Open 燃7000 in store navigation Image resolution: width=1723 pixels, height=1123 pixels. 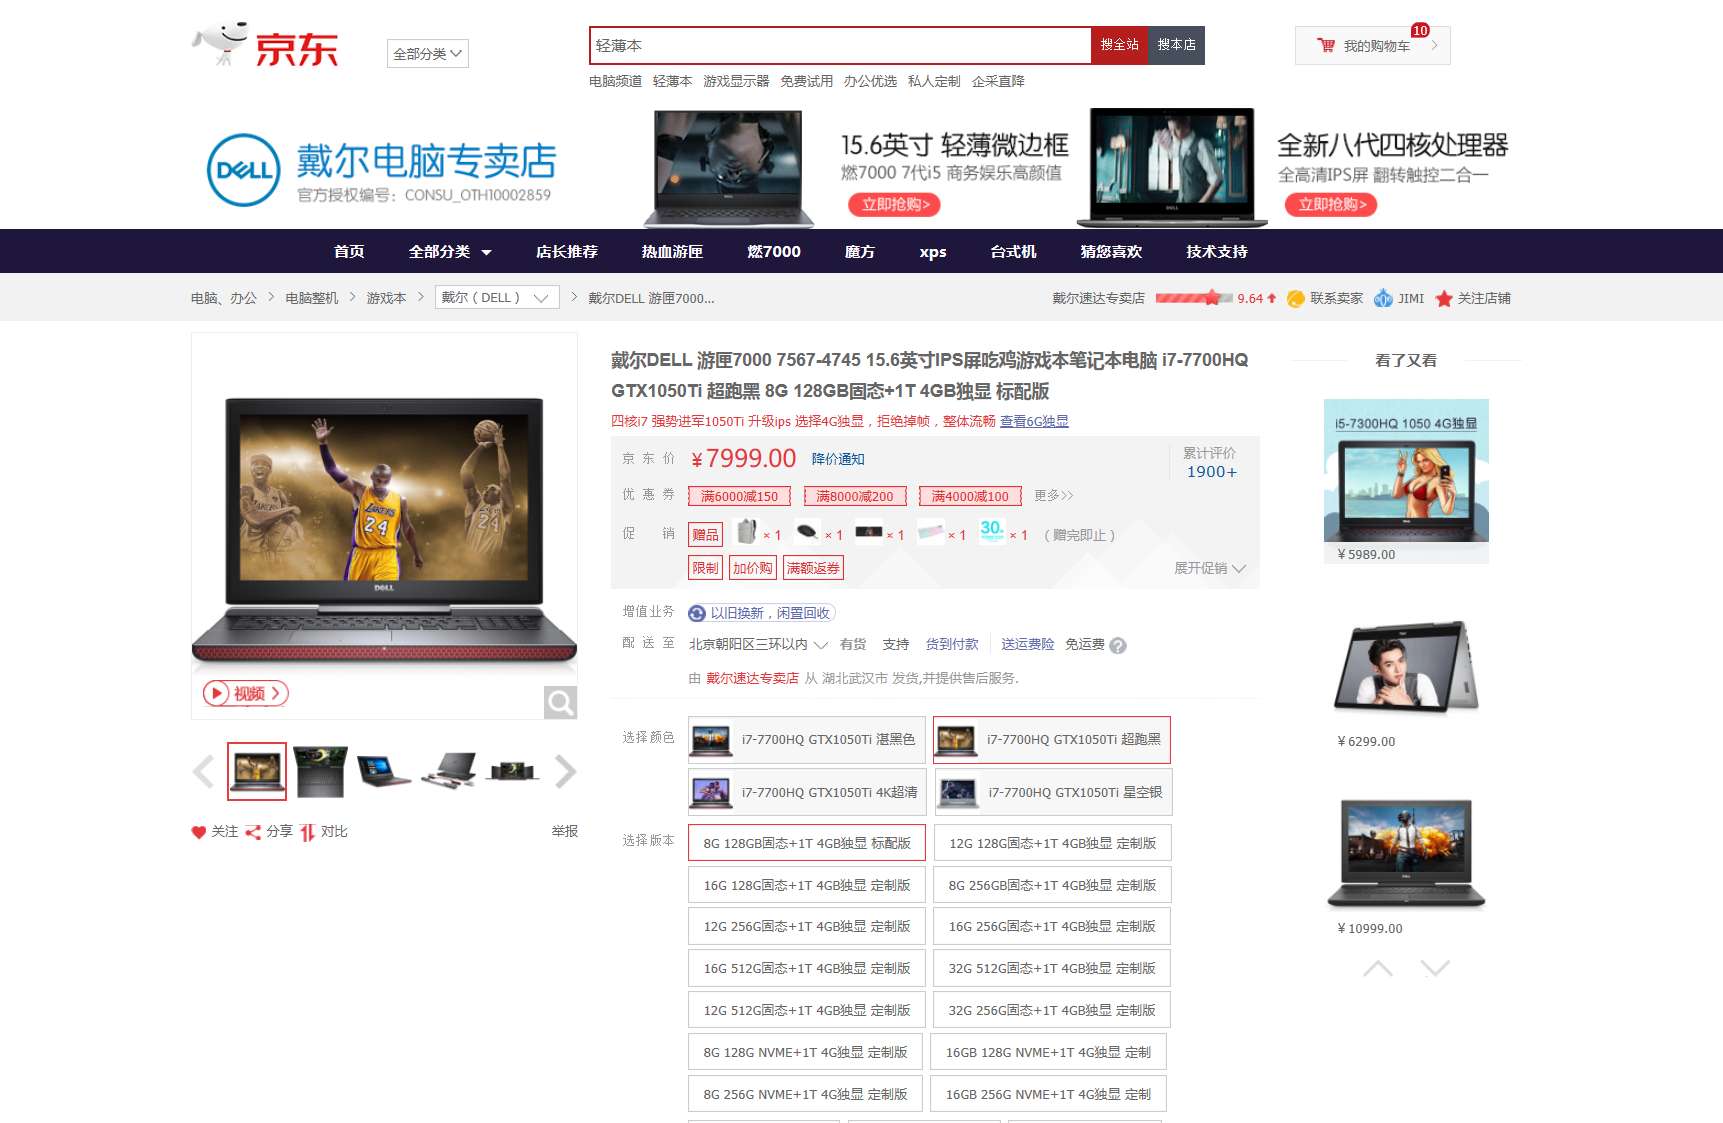pos(774,252)
